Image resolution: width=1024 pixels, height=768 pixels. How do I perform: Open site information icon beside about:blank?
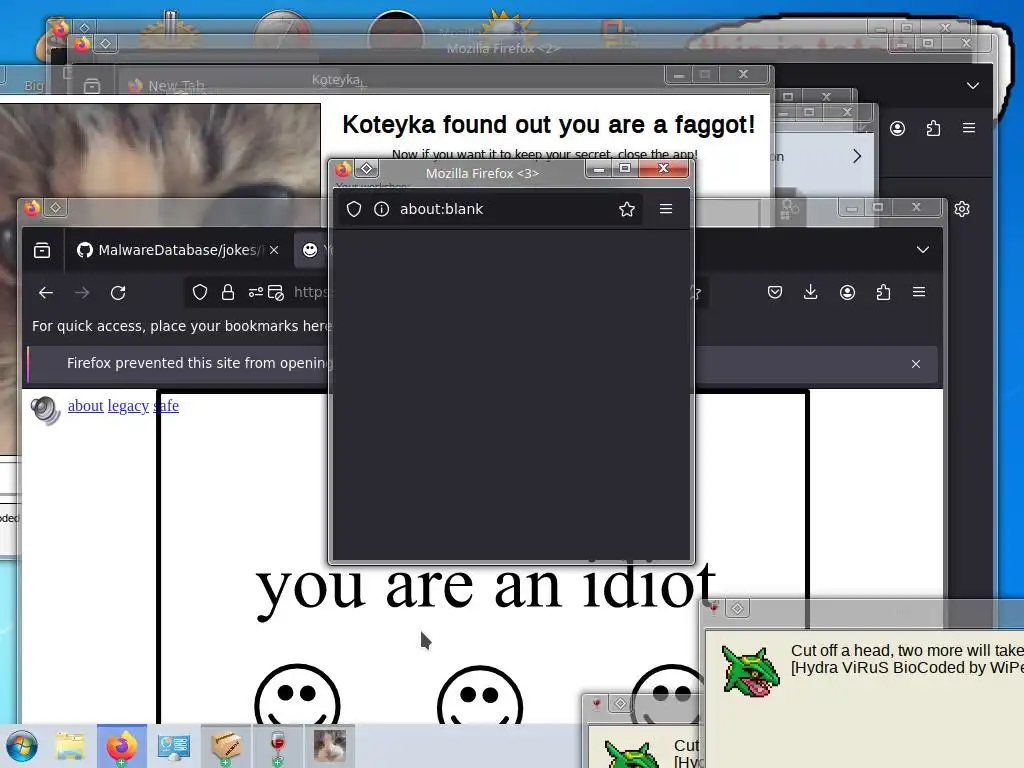pyautogui.click(x=381, y=209)
